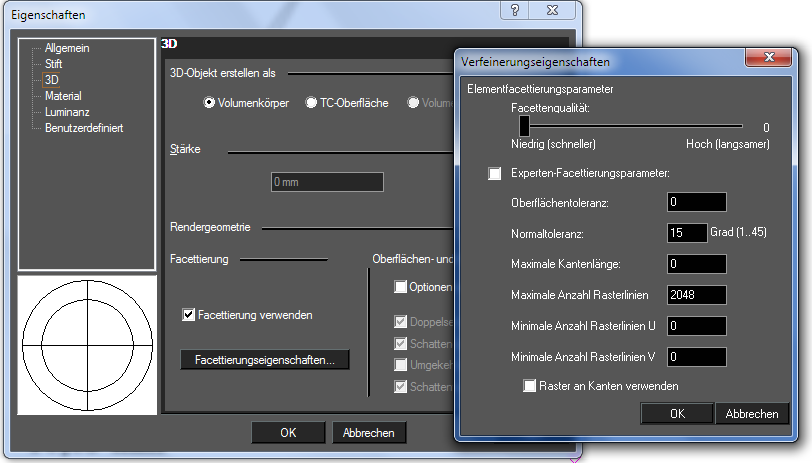The width and height of the screenshot is (812, 463).
Task: Click the 'Hoch (langsamer)' slider label
Action: [x=728, y=144]
